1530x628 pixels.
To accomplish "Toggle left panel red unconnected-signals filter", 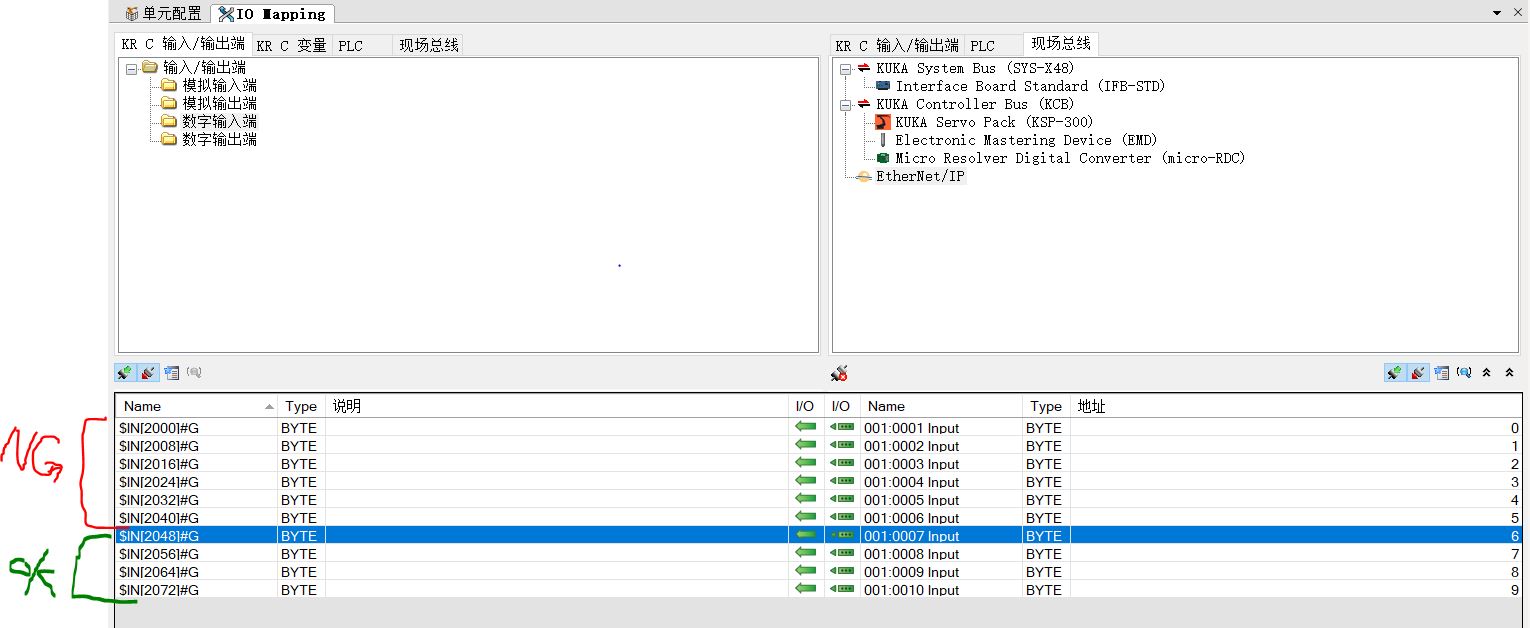I will (x=147, y=373).
